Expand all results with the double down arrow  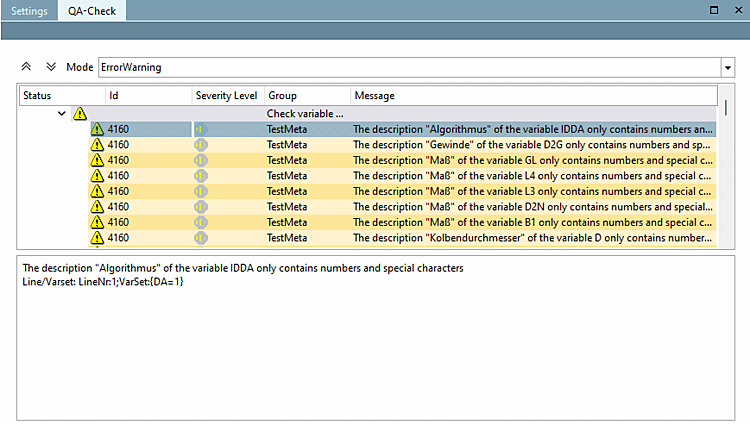51,67
